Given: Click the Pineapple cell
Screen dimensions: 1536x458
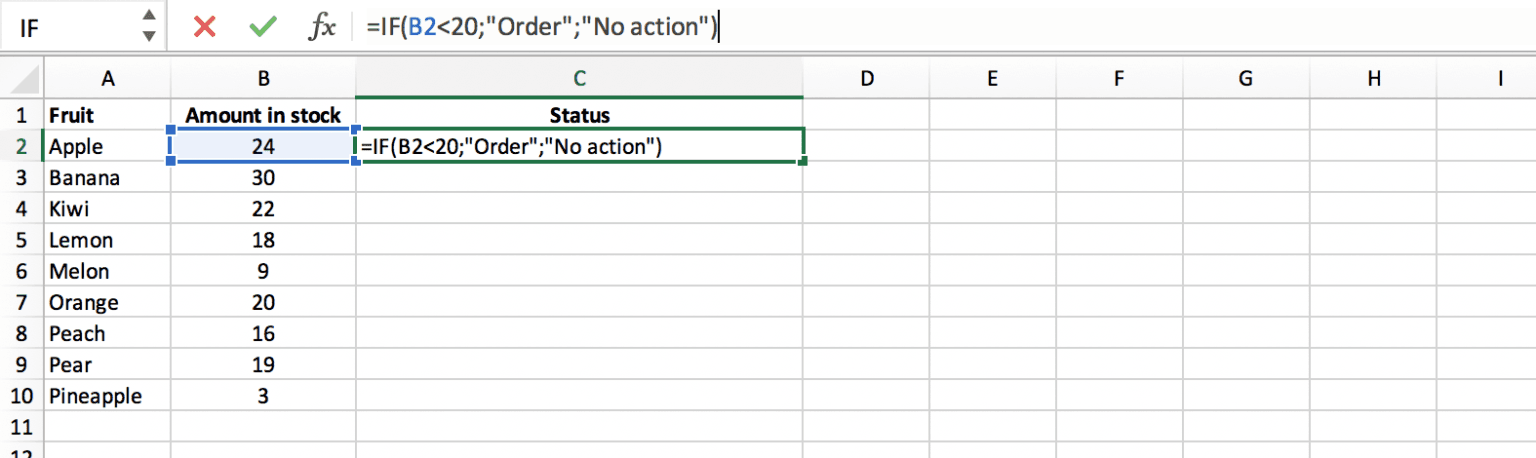Looking at the screenshot, I should coord(107,396).
